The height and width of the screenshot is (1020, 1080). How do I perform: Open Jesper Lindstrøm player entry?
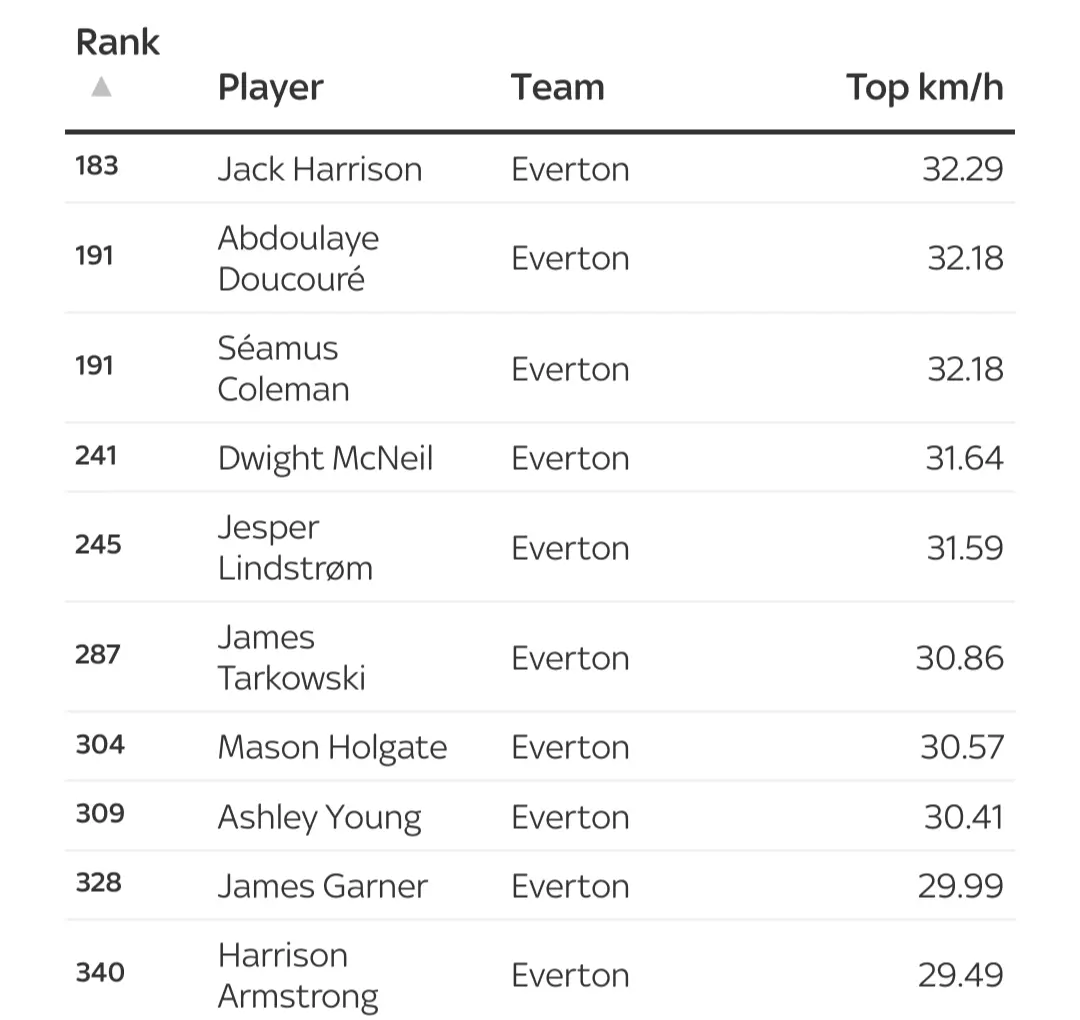pyautogui.click(x=295, y=548)
